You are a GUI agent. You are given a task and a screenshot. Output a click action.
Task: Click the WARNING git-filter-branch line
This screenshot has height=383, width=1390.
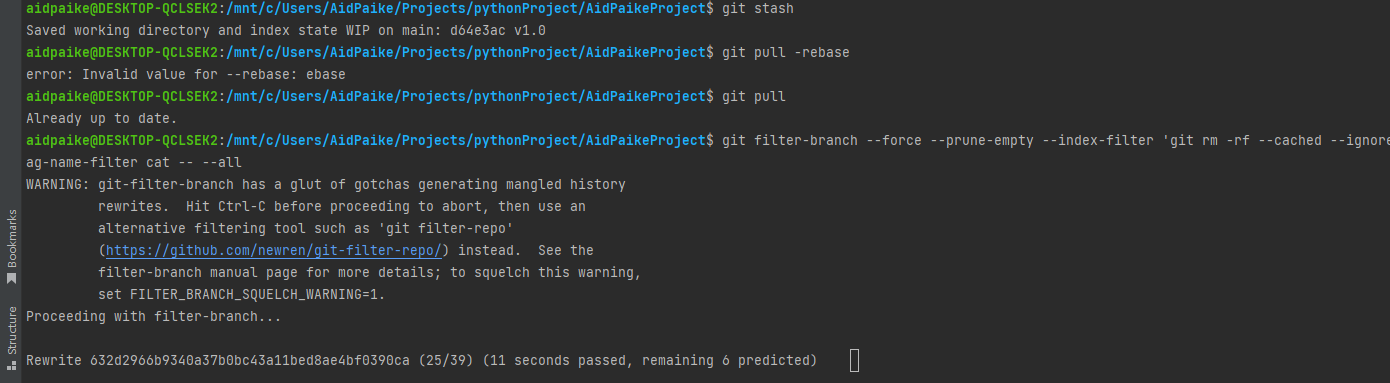(326, 184)
